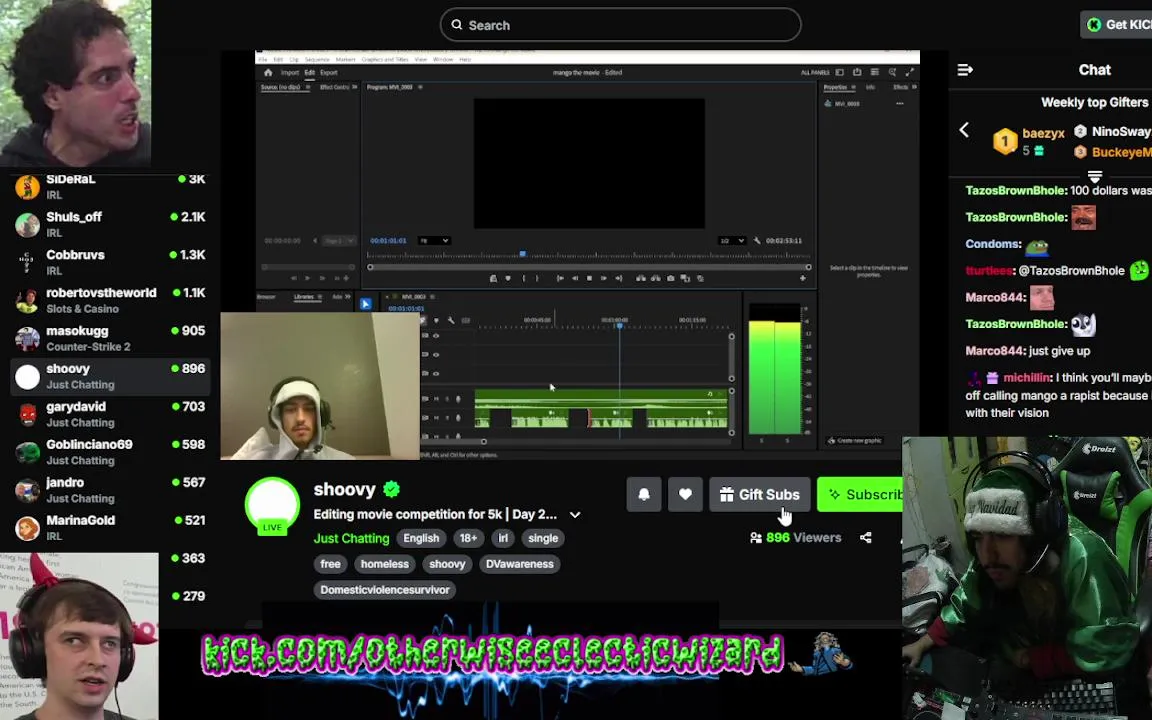1152x720 pixels.
Task: Select the DVawareness tag
Action: tap(519, 564)
